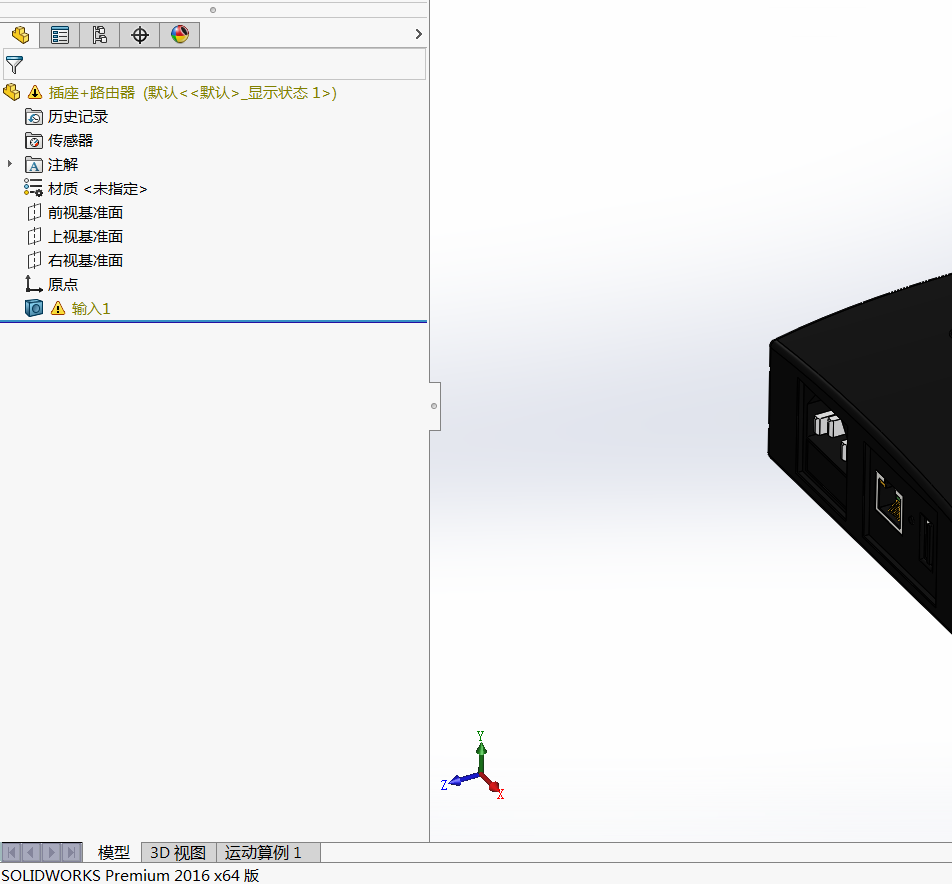952x884 pixels.
Task: Switch to the PropertyManager tab
Action: pyautogui.click(x=60, y=35)
